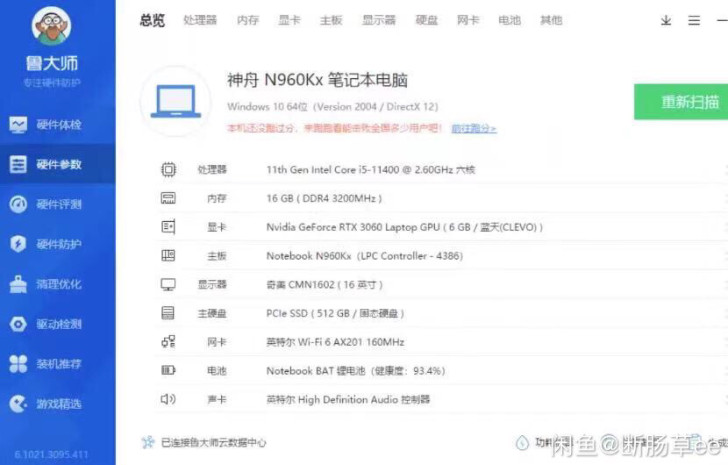The width and height of the screenshot is (728, 465).
Task: Select 硬件参数 sidebar icon
Action: point(18,164)
